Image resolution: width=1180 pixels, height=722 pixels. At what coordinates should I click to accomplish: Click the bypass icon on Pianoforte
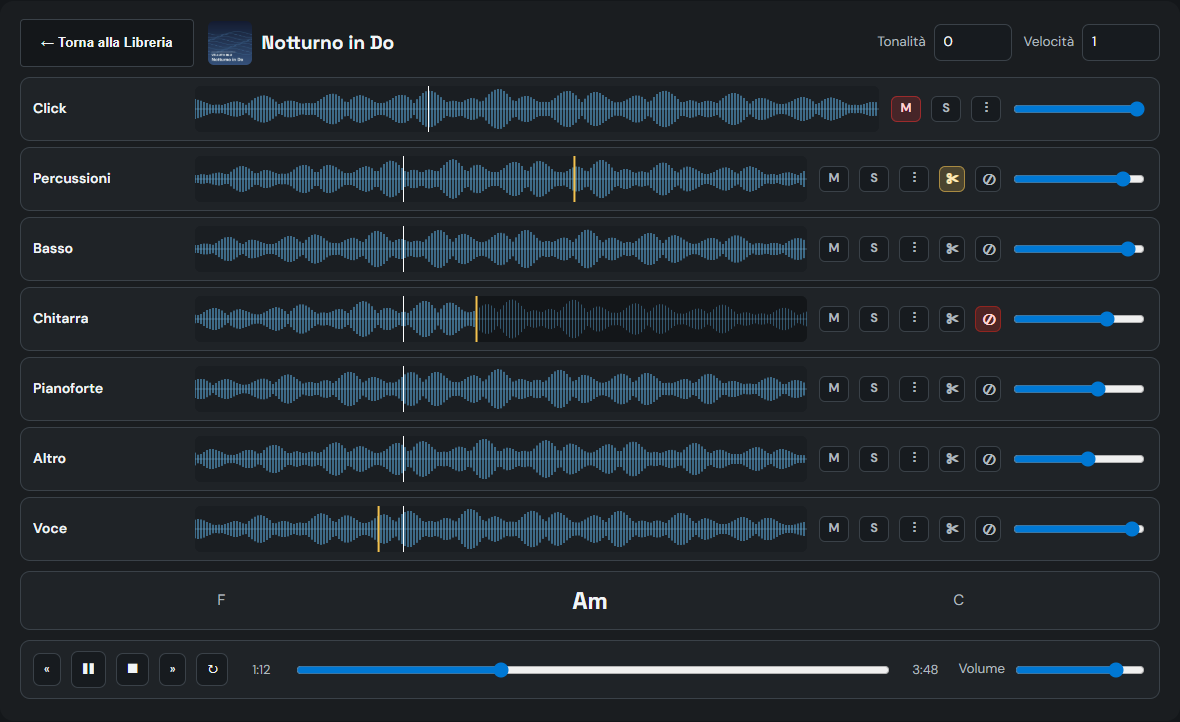click(988, 388)
